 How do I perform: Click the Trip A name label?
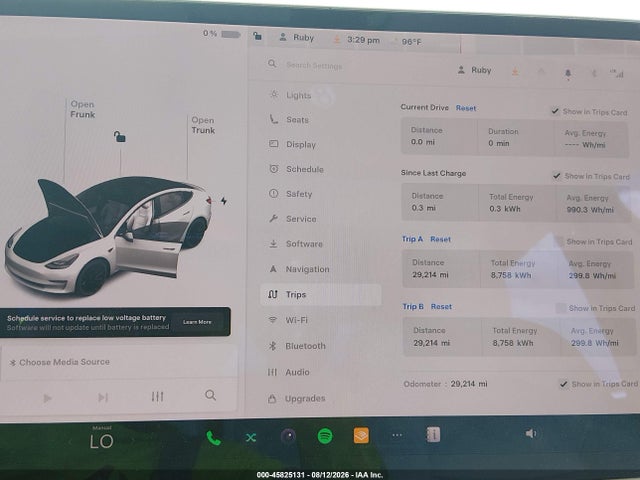(x=412, y=239)
